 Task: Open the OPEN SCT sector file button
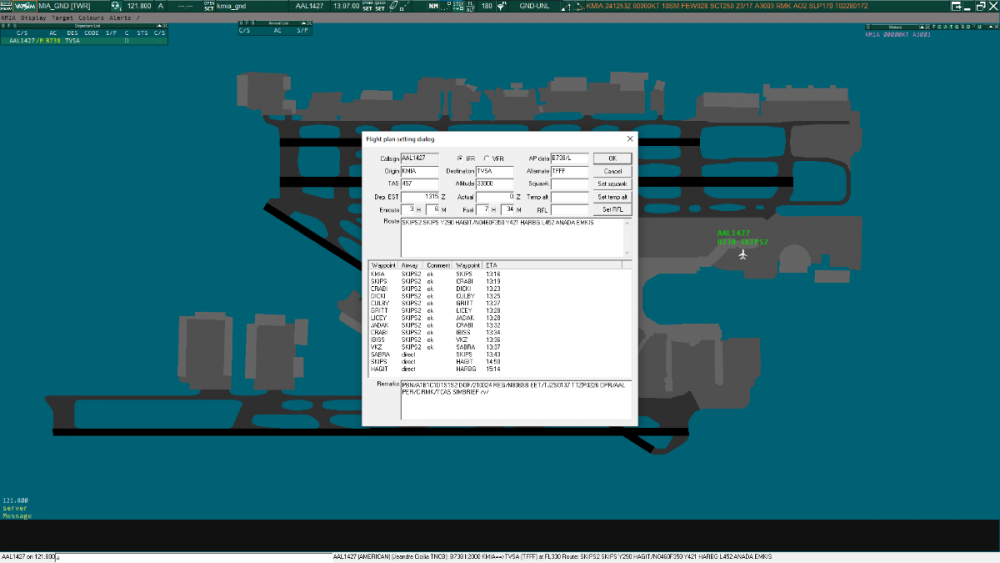(x=209, y=6)
